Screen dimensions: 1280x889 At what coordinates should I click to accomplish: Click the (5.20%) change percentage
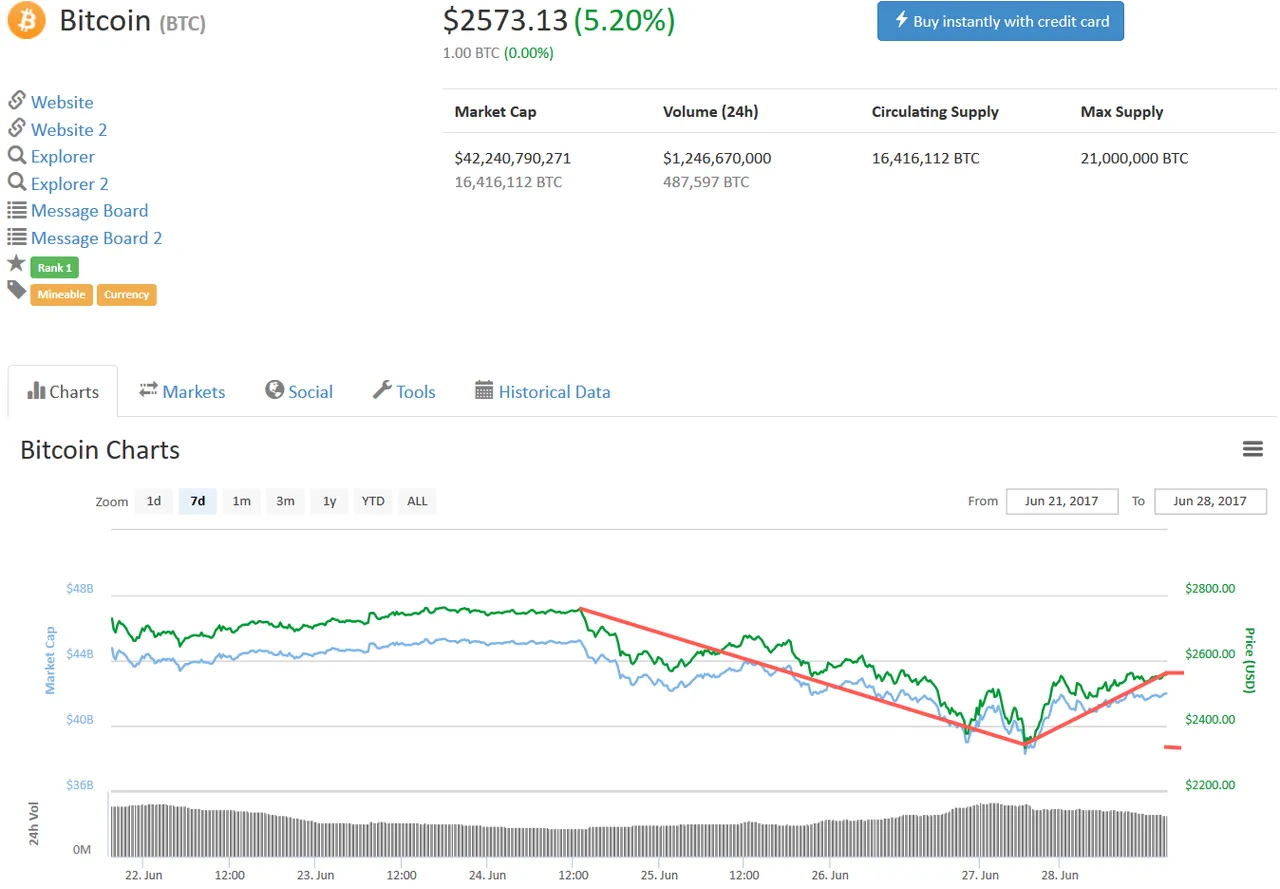coord(624,19)
